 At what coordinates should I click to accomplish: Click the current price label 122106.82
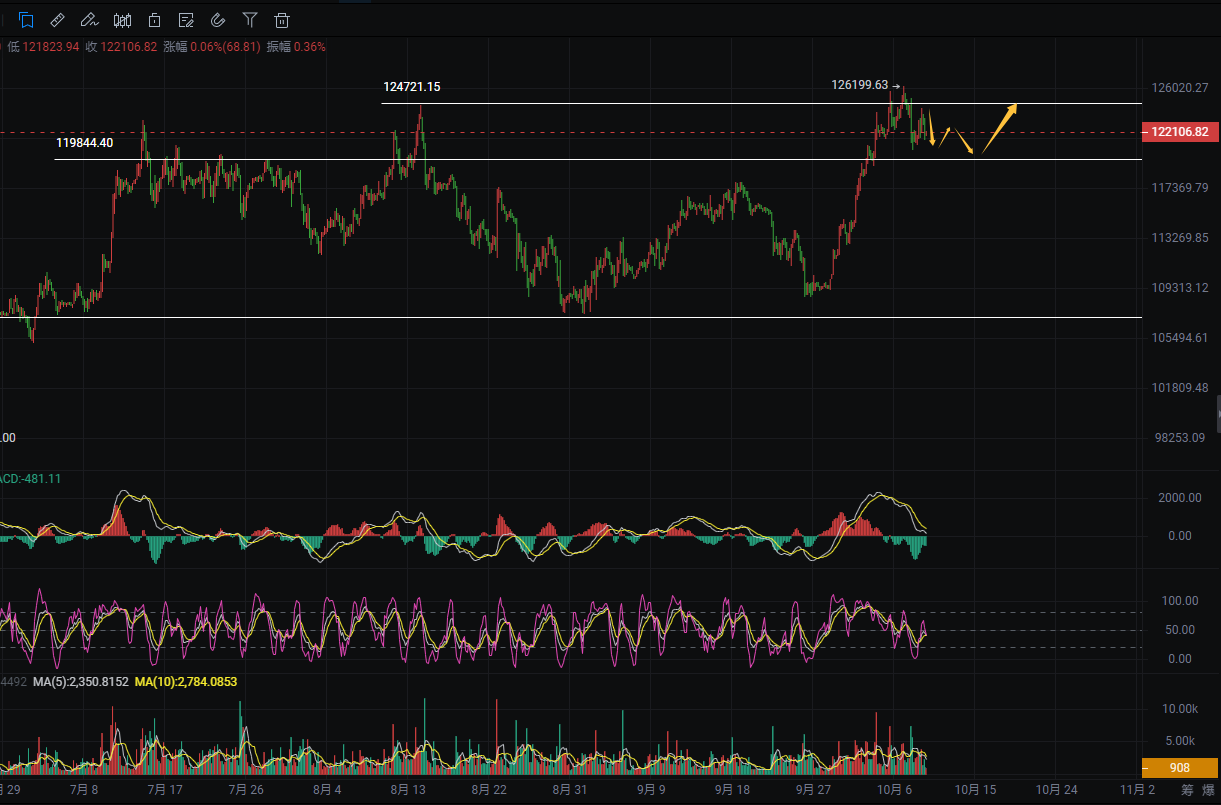(x=1179, y=132)
